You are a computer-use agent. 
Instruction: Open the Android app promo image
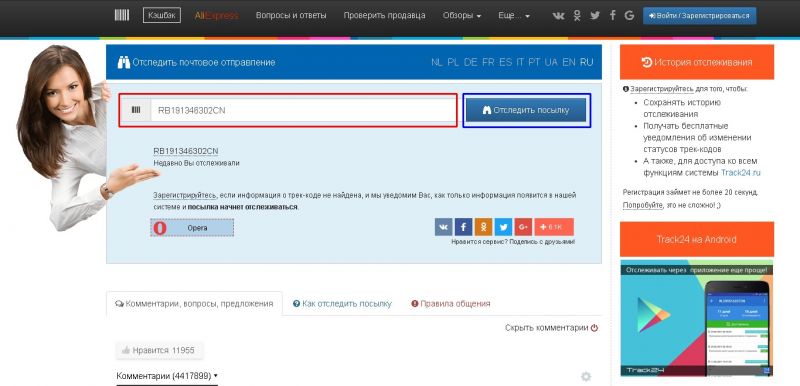696,318
